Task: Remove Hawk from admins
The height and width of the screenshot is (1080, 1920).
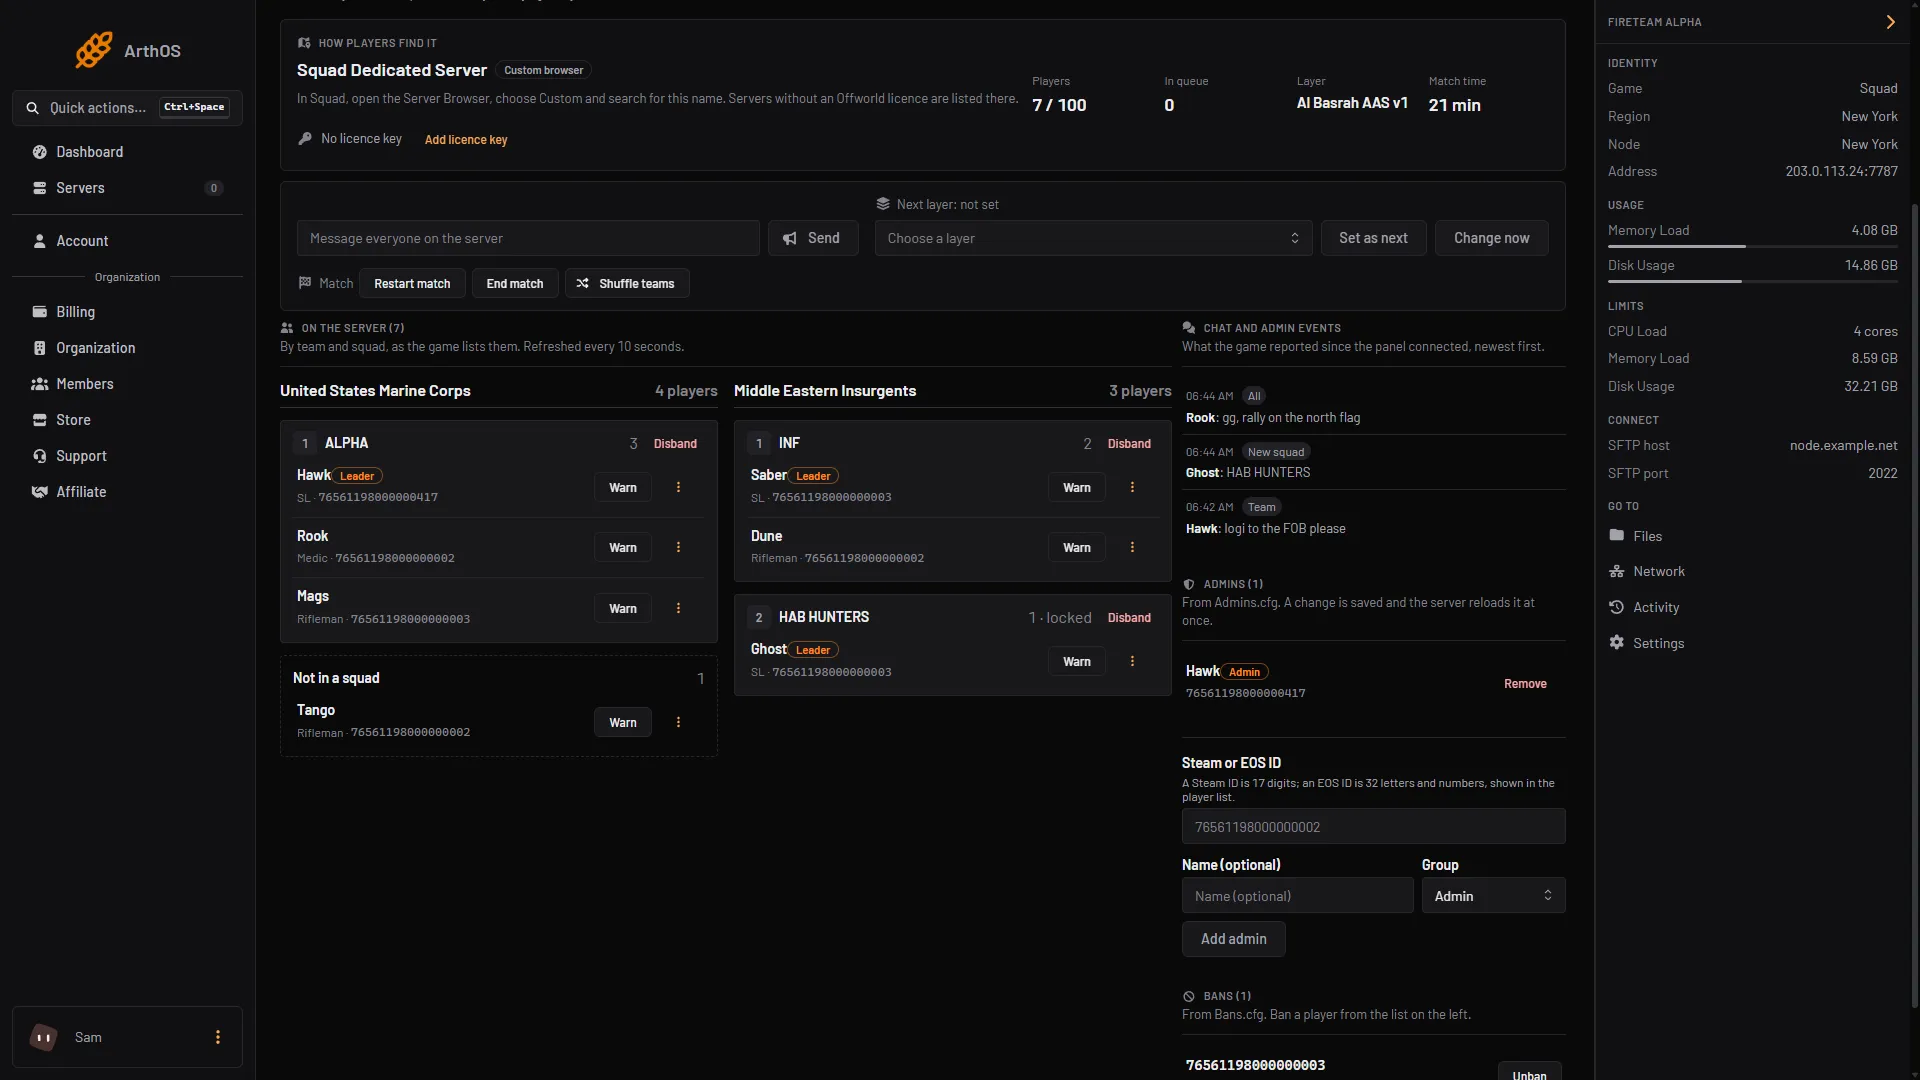Action: [1525, 684]
